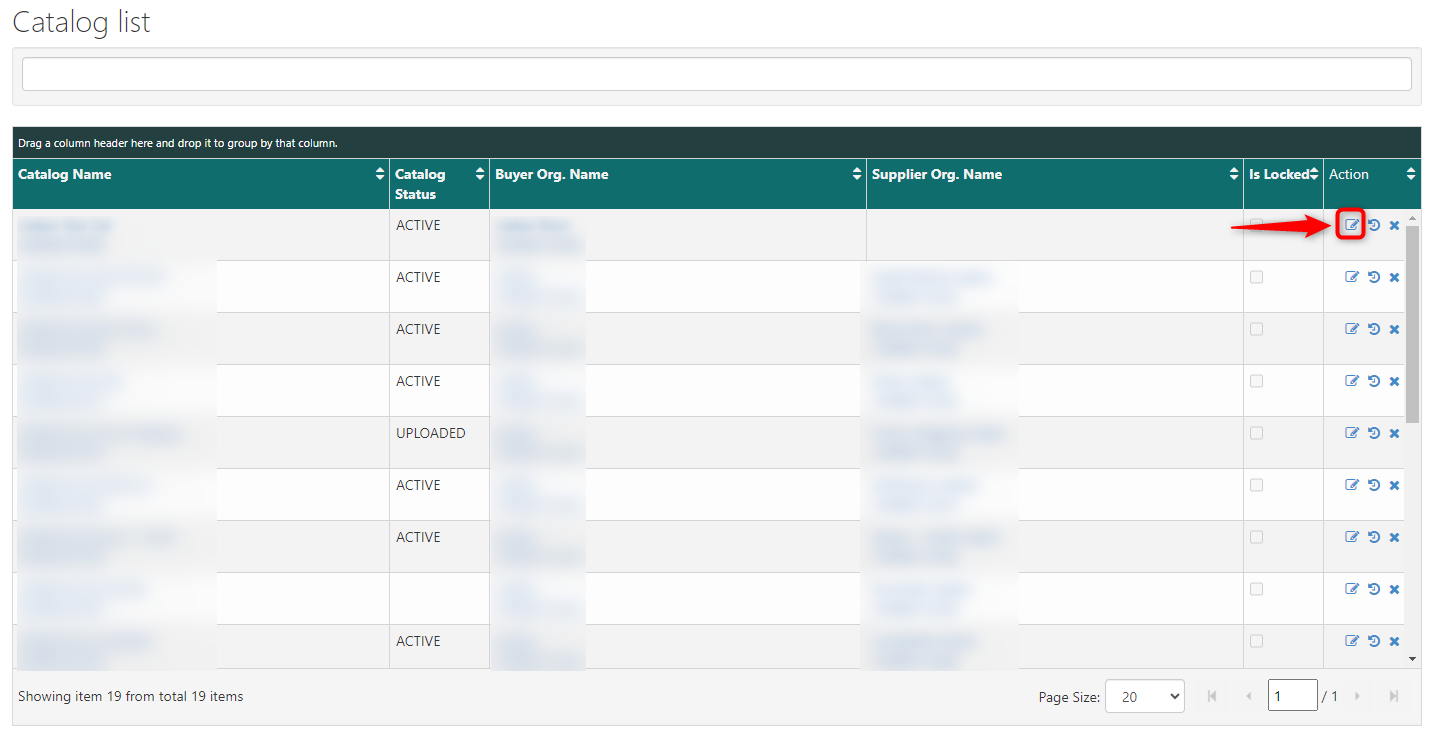Check Is Locked for the UPLOADED catalog
This screenshot has width=1434, height=735.
1256,433
